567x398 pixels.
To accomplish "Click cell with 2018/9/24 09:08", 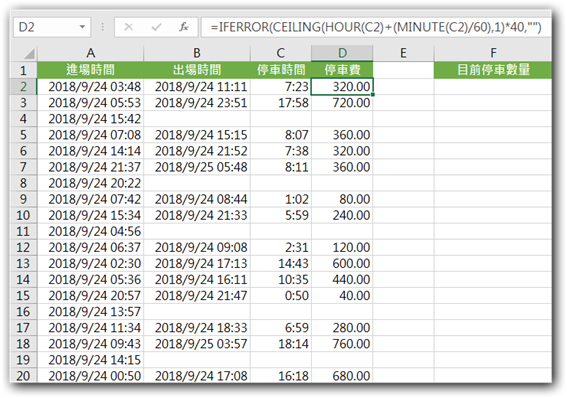I will (197, 247).
